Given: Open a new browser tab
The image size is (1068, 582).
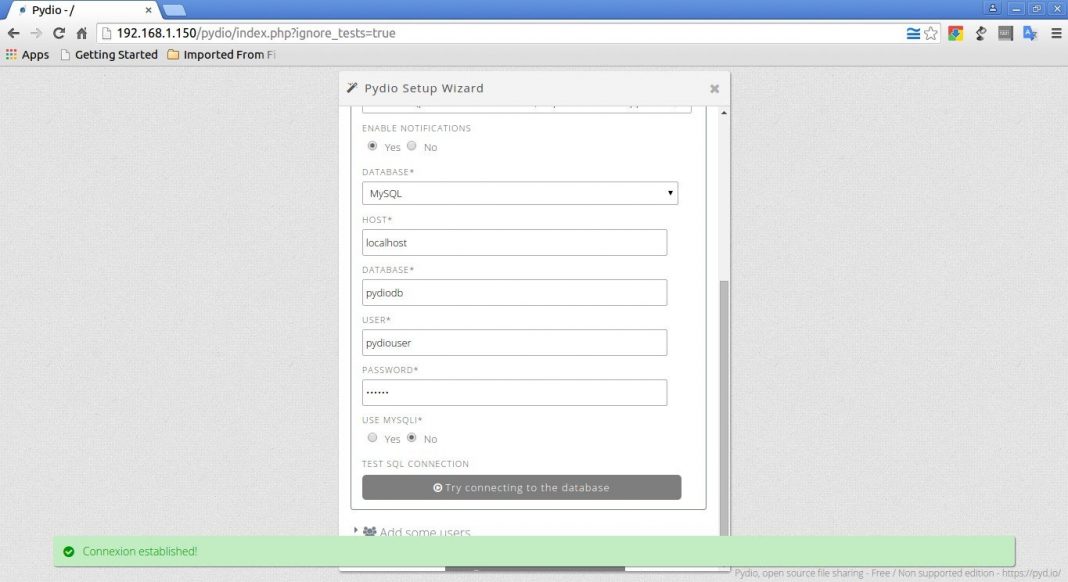Looking at the screenshot, I should coord(174,10).
